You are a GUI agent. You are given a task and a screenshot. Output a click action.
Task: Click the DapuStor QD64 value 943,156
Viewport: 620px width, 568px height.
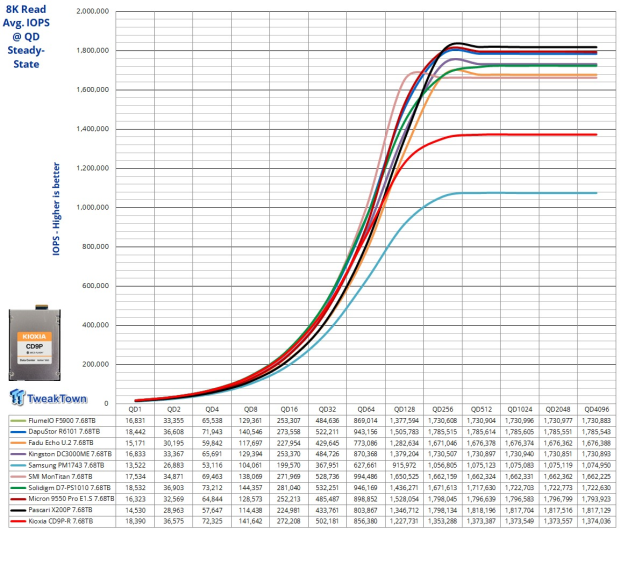point(366,432)
